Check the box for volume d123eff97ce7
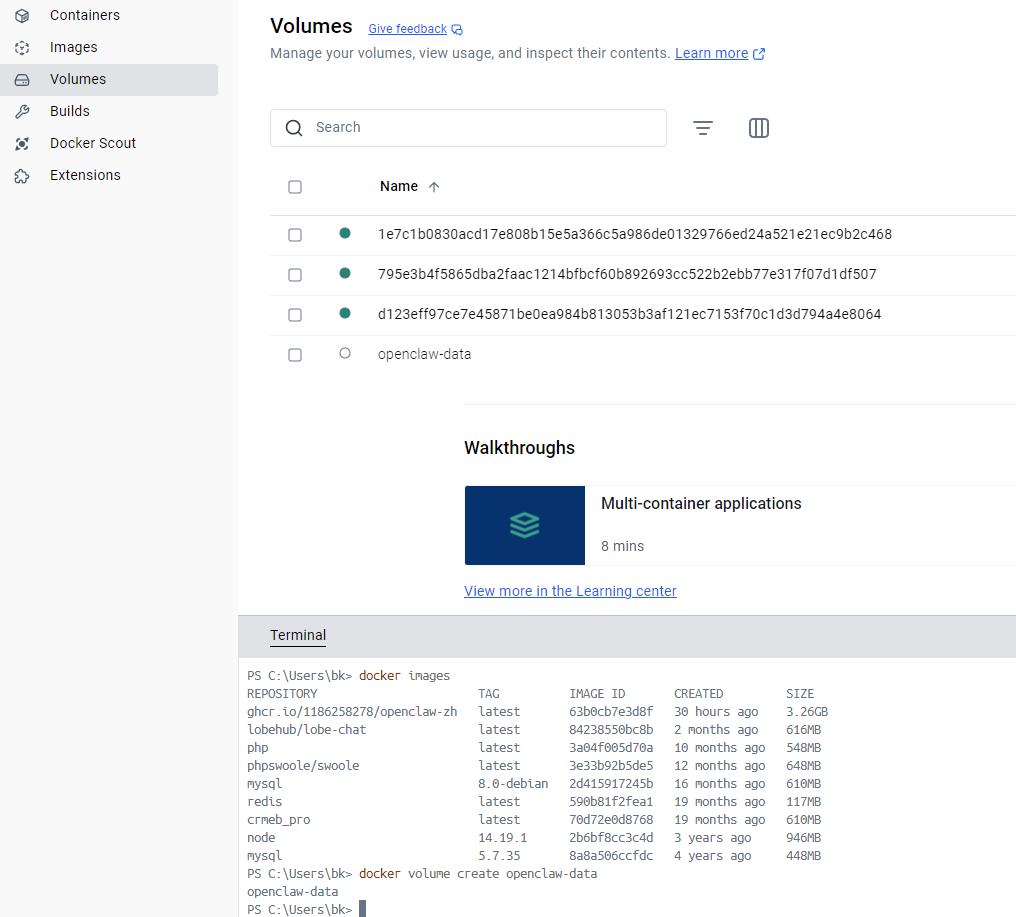 (295, 315)
